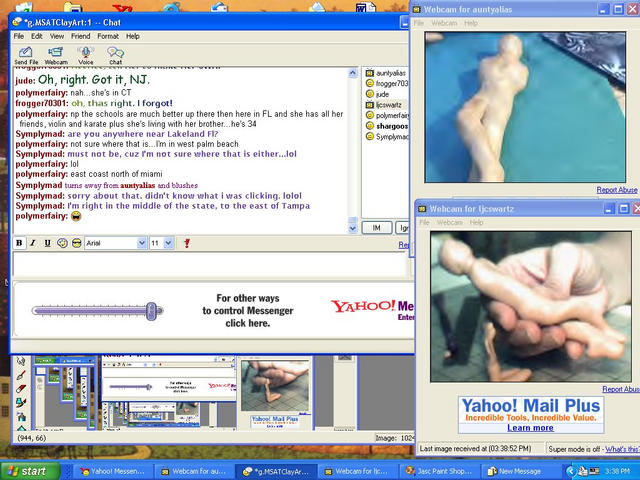Select the brush tool in Paint Shop Pro

(x=21, y=375)
